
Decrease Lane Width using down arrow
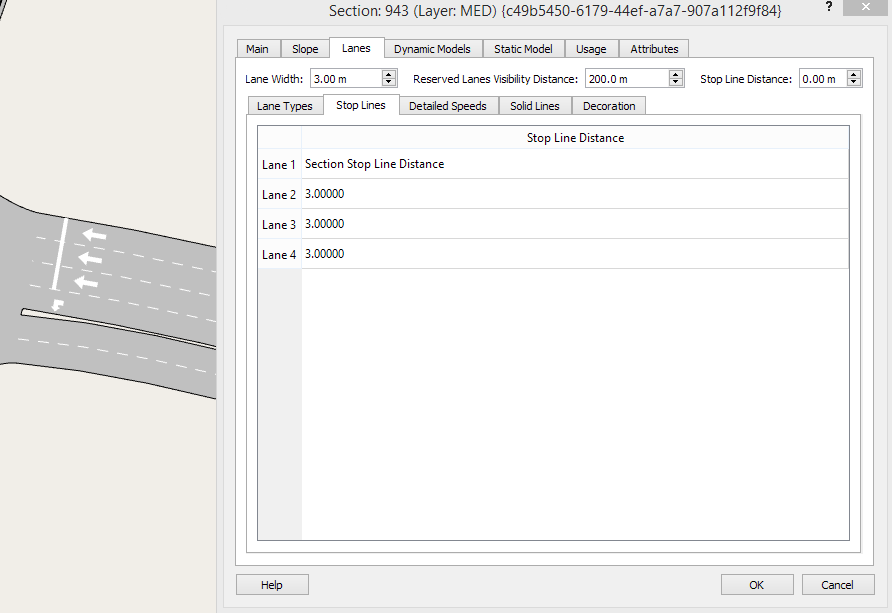click(388, 83)
